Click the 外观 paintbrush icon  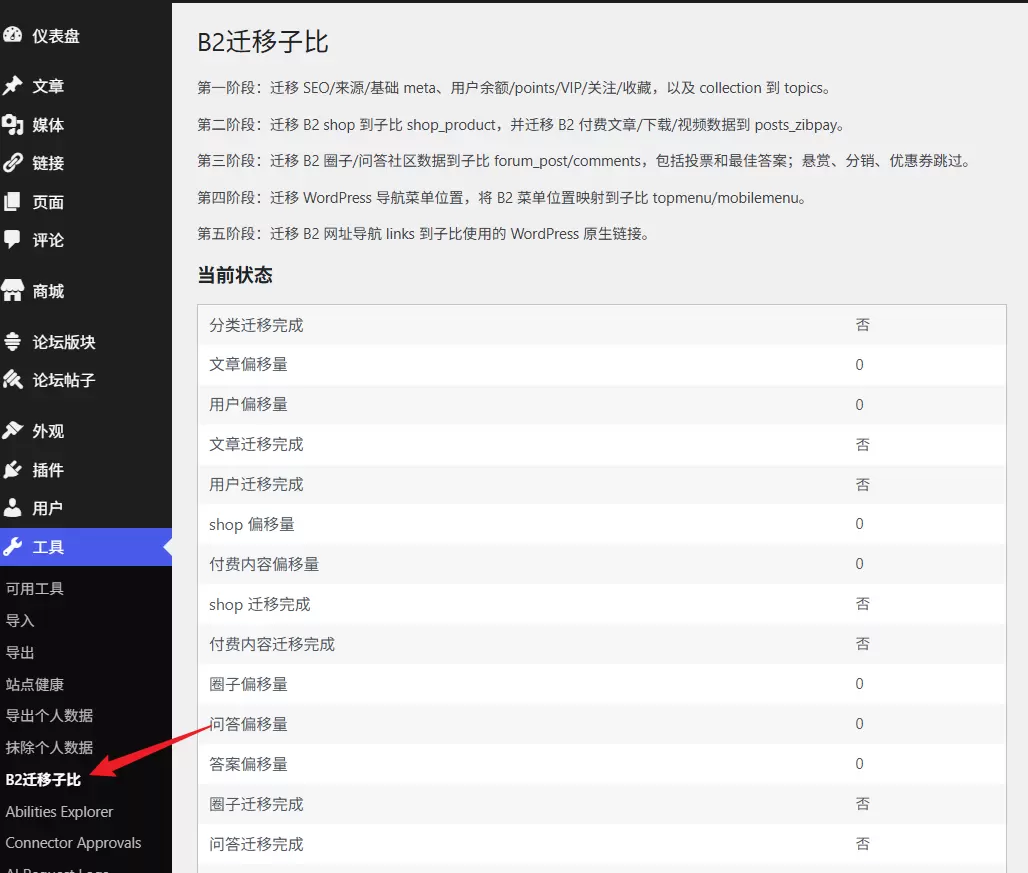click(x=12, y=431)
